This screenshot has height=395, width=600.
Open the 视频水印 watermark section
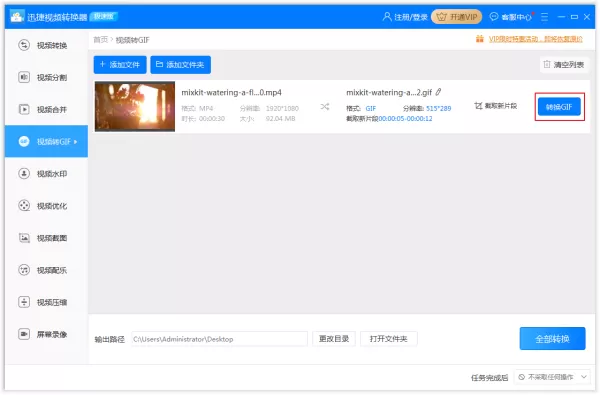(46, 174)
